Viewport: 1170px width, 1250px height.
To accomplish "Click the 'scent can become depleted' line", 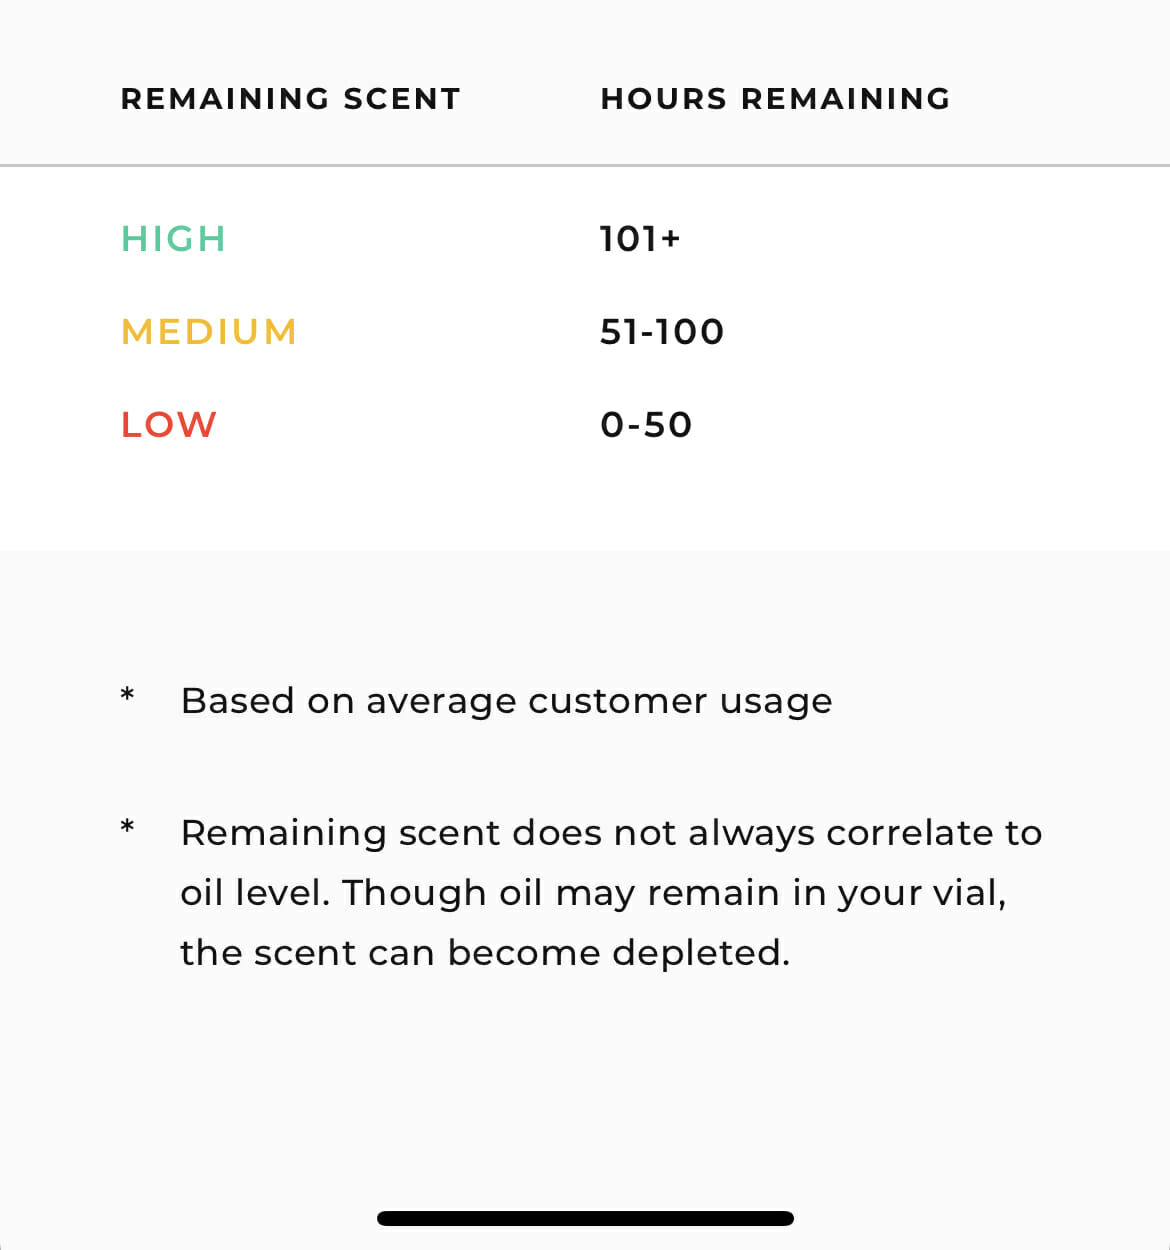I will 485,953.
